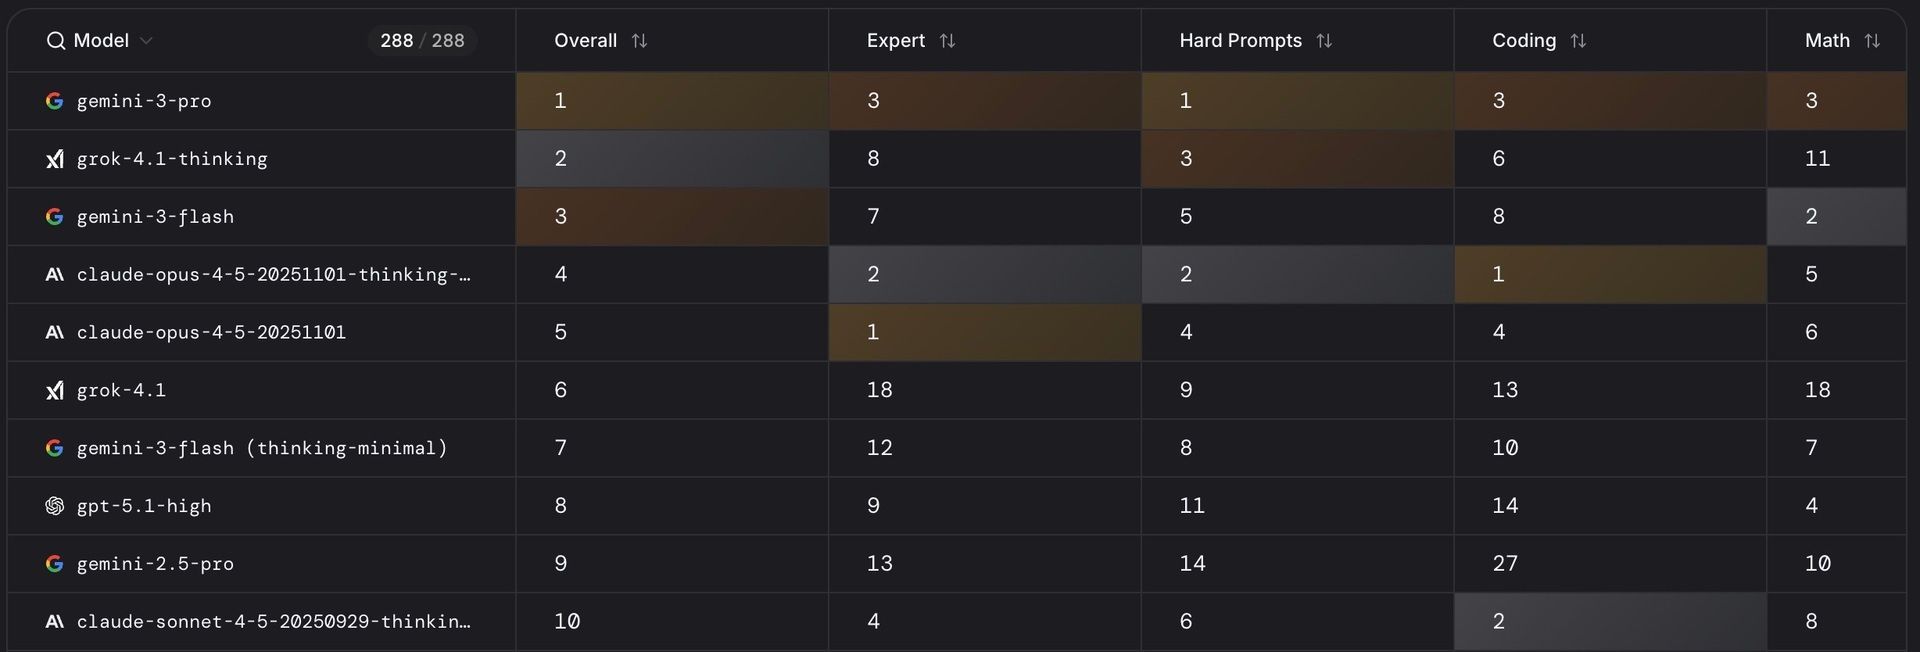Viewport: 1920px width, 652px height.
Task: Click gemini-3-pro's highlighted Overall rank cell
Action: (x=672, y=101)
